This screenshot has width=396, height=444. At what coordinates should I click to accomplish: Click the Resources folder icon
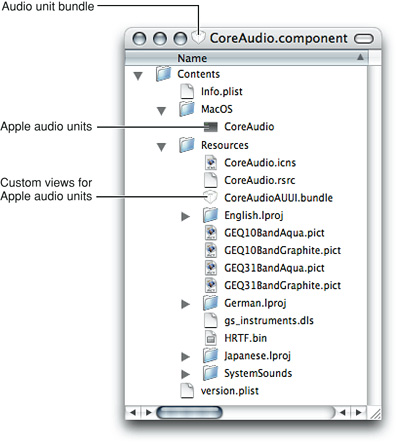187,145
